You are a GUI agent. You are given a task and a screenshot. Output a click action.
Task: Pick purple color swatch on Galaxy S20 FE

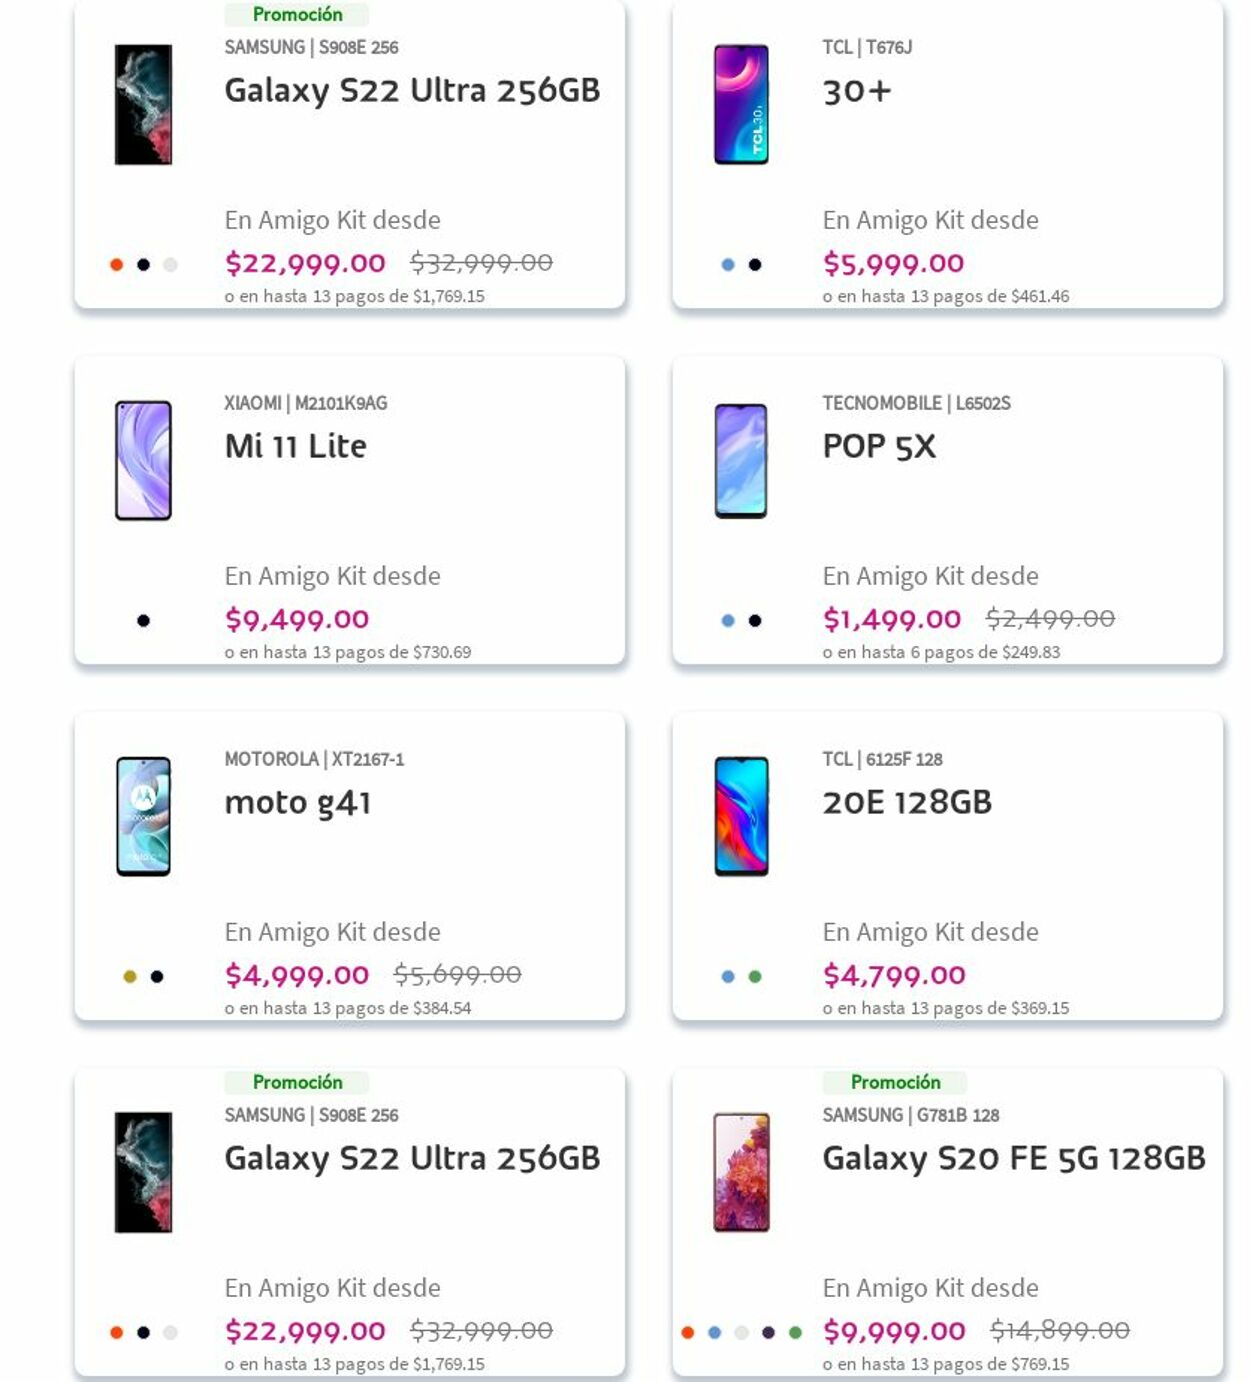(x=768, y=1332)
